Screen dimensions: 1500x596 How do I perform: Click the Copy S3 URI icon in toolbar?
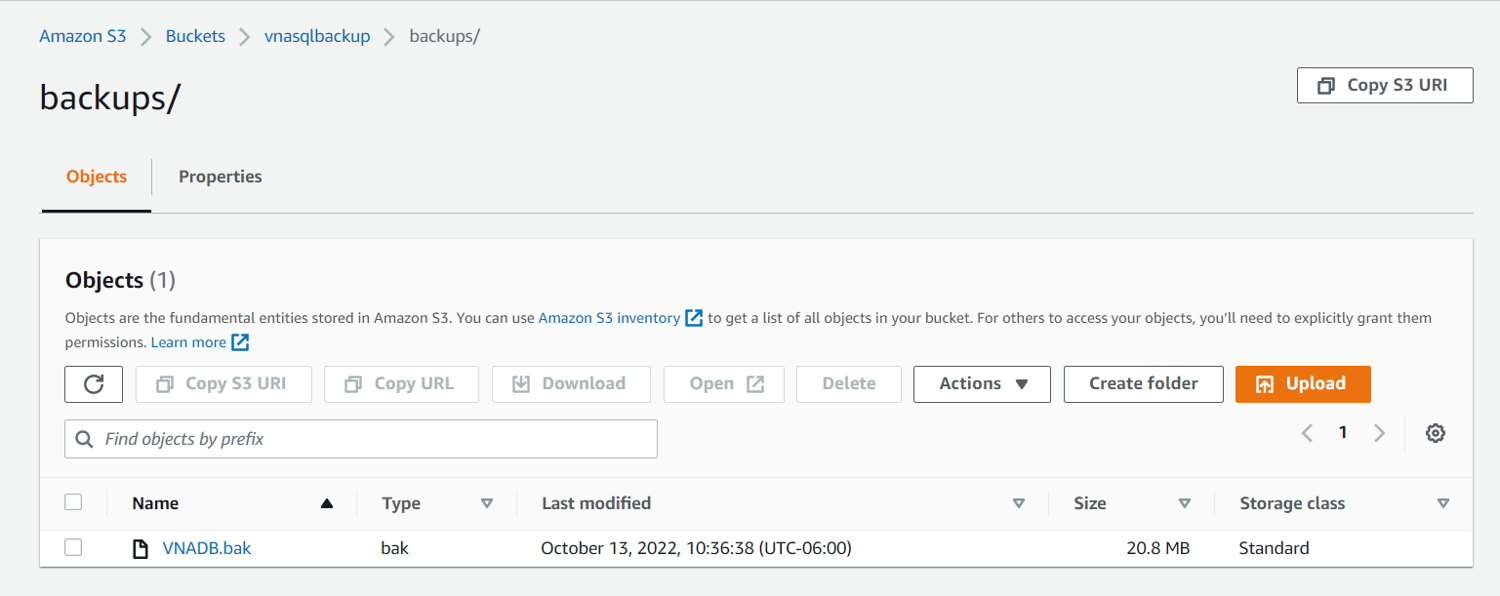click(163, 384)
